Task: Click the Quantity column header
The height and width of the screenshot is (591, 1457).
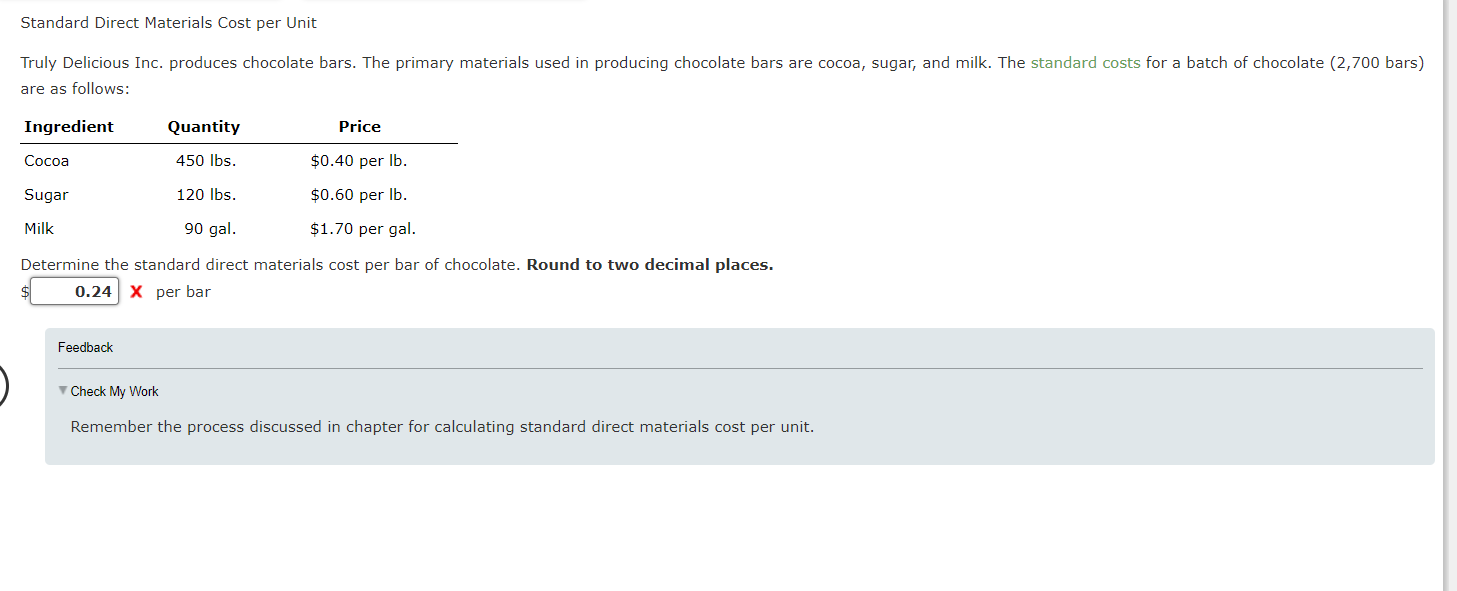Action: pyautogui.click(x=203, y=126)
